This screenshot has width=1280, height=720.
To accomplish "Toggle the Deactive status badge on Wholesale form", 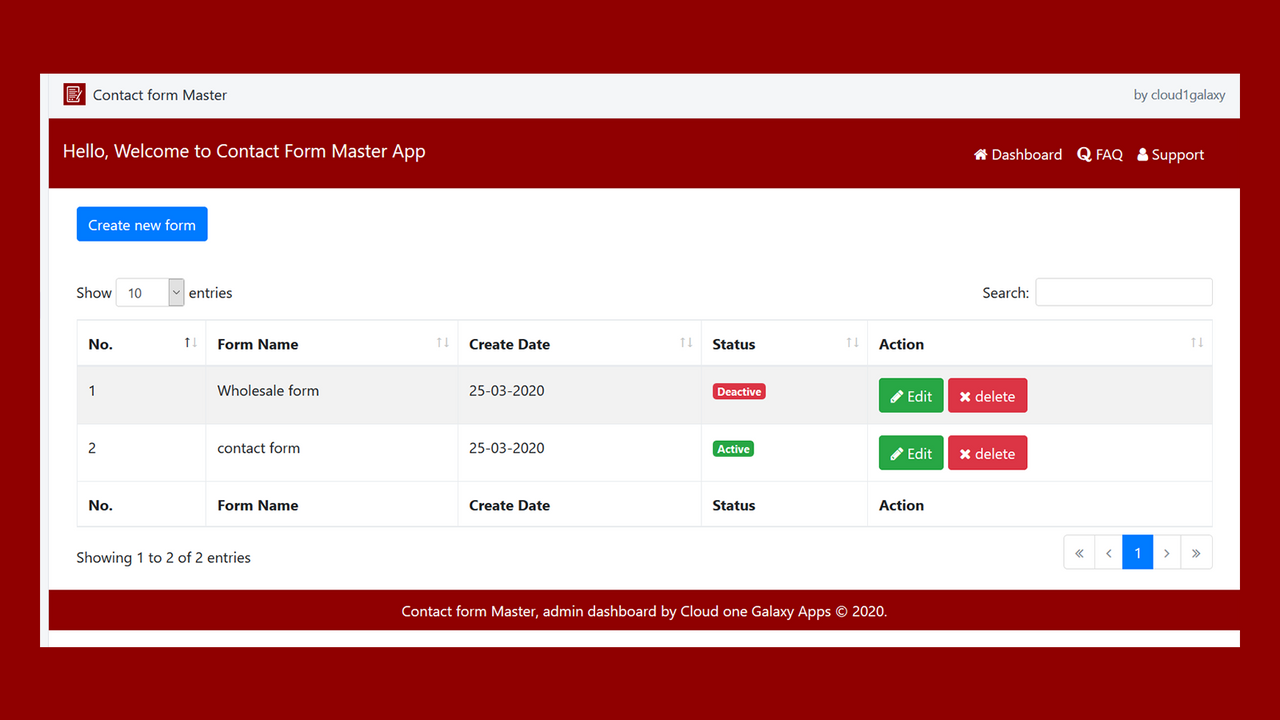I will (x=739, y=391).
